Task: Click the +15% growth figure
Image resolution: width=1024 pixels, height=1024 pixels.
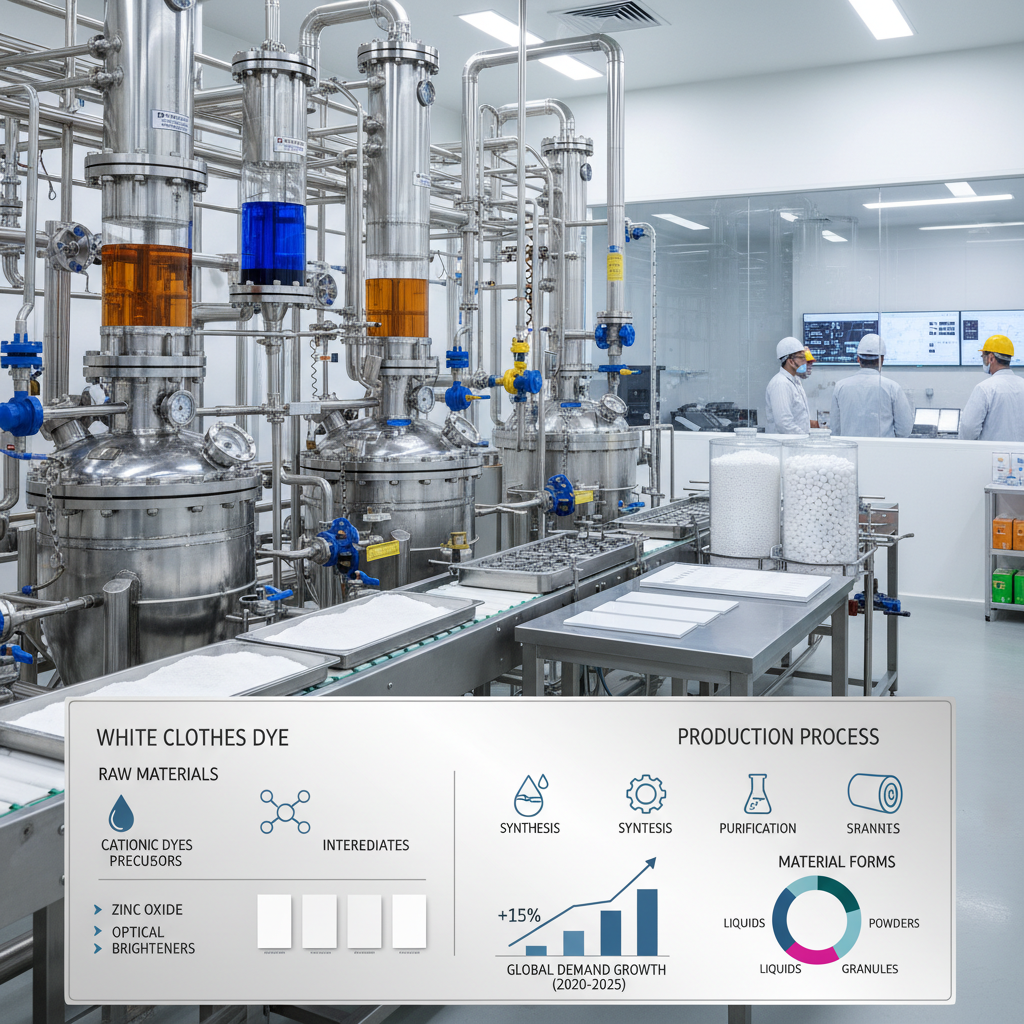Action: click(x=518, y=914)
